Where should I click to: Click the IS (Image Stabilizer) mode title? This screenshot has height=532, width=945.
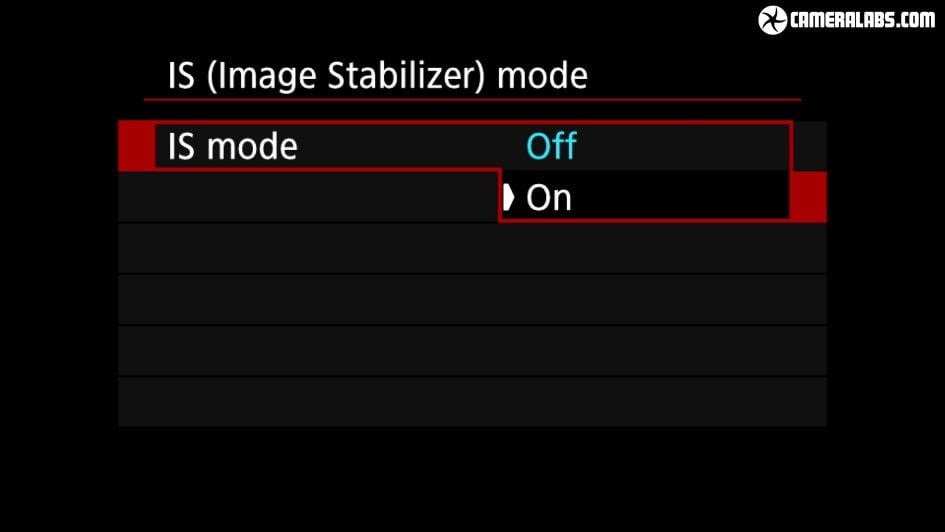tap(377, 76)
